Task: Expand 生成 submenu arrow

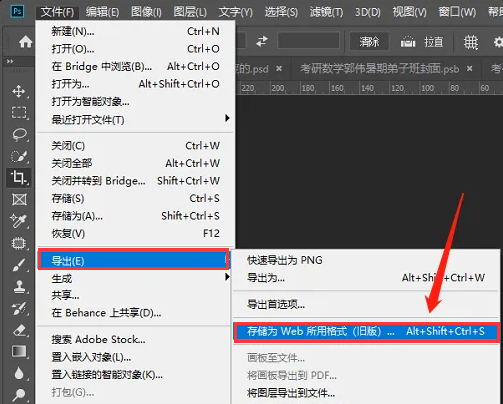Action: [x=227, y=277]
